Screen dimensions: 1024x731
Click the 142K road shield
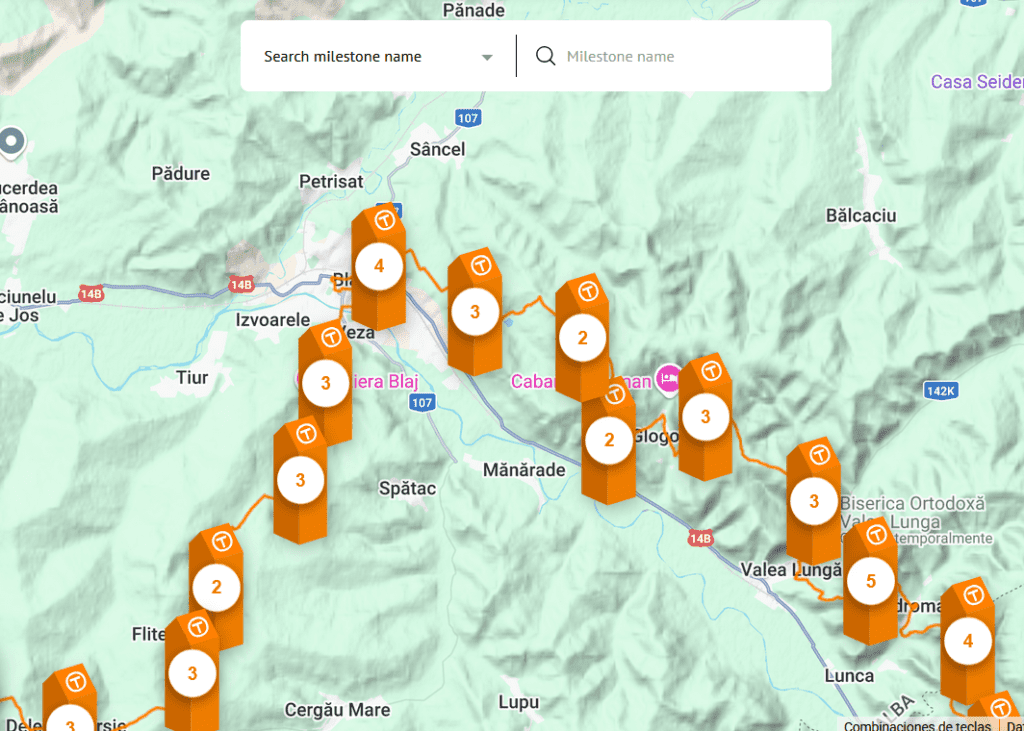pyautogui.click(x=941, y=391)
